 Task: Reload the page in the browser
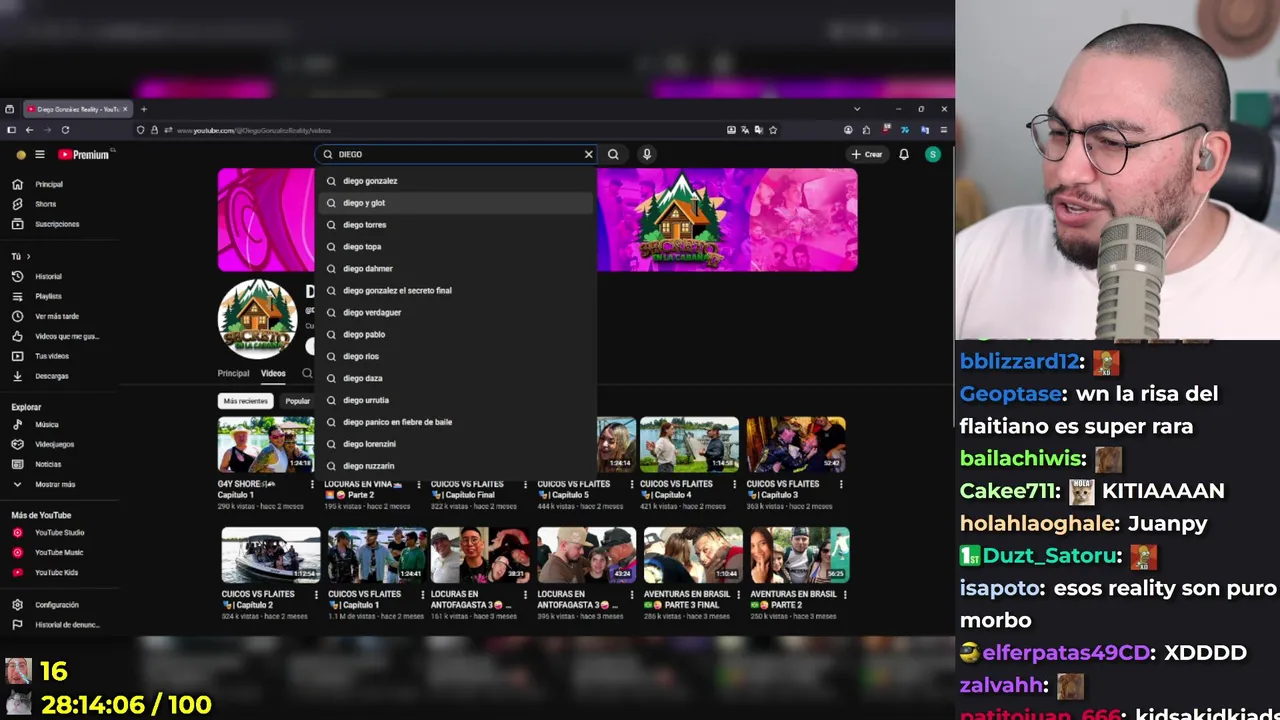[x=65, y=130]
